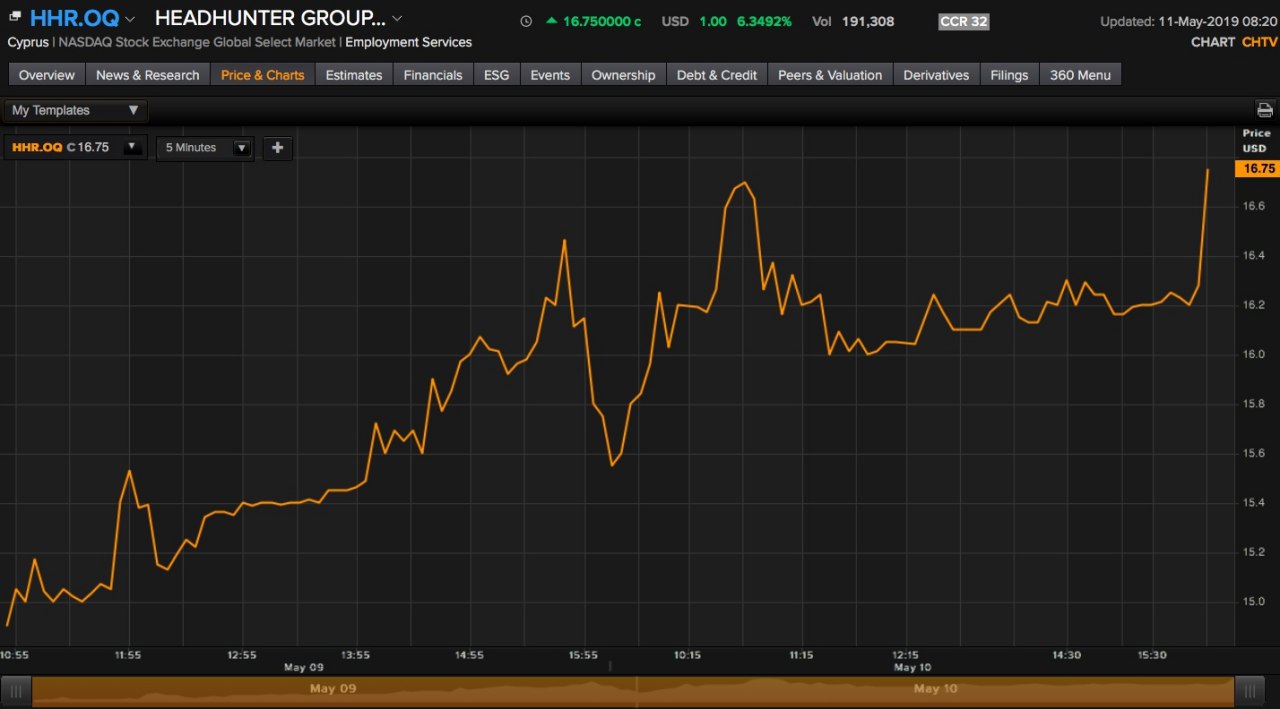Image resolution: width=1280 pixels, height=709 pixels.
Task: Click the 10:55 time axis label
Action: point(14,655)
